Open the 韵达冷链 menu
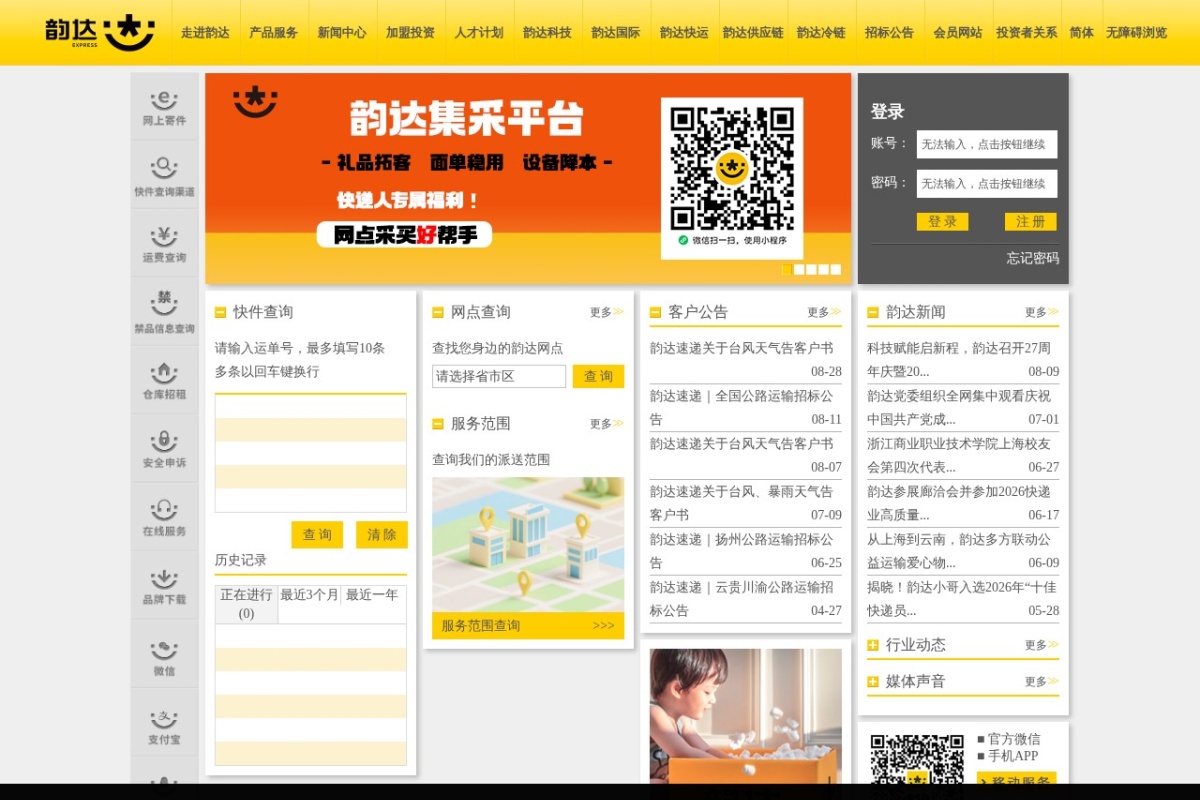The image size is (1200, 800). pos(821,32)
